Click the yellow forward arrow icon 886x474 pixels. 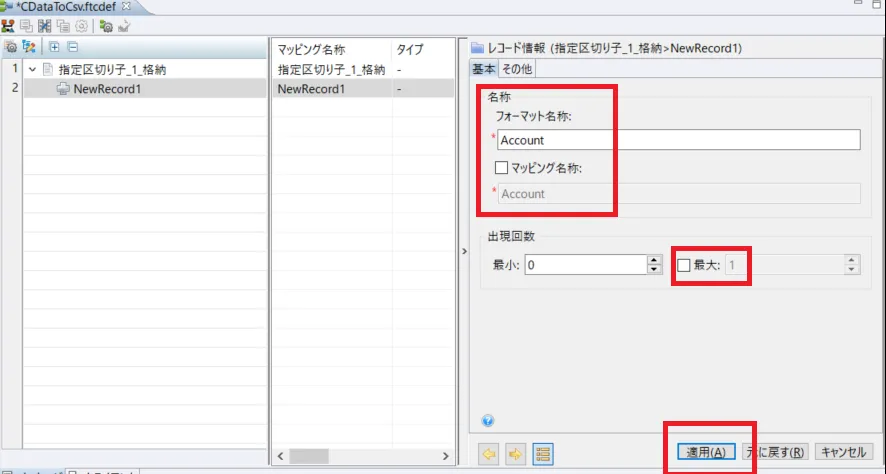tap(516, 453)
